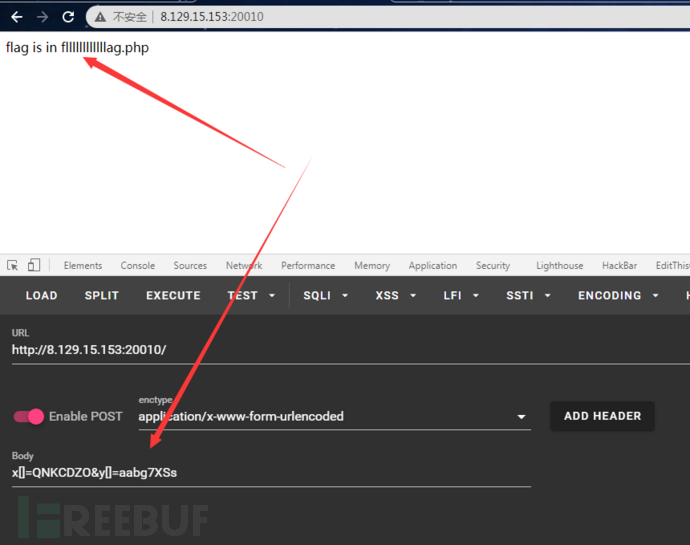The image size is (690, 545).
Task: Click the Body field with x[]=QNKCDZO payload
Action: click(271, 473)
